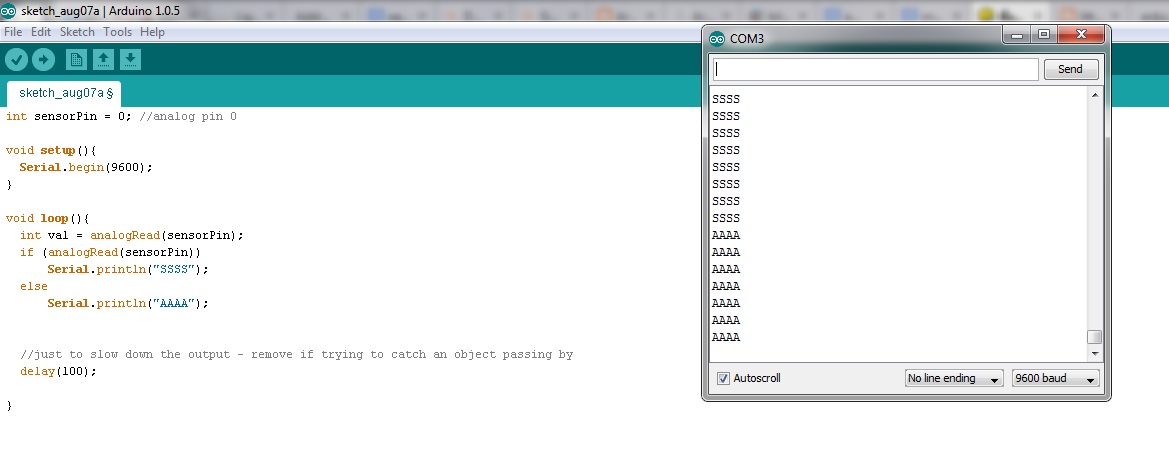Click the Serial.println("AAAA"); line
Viewport: 1169px width, 461px height.
(128, 304)
